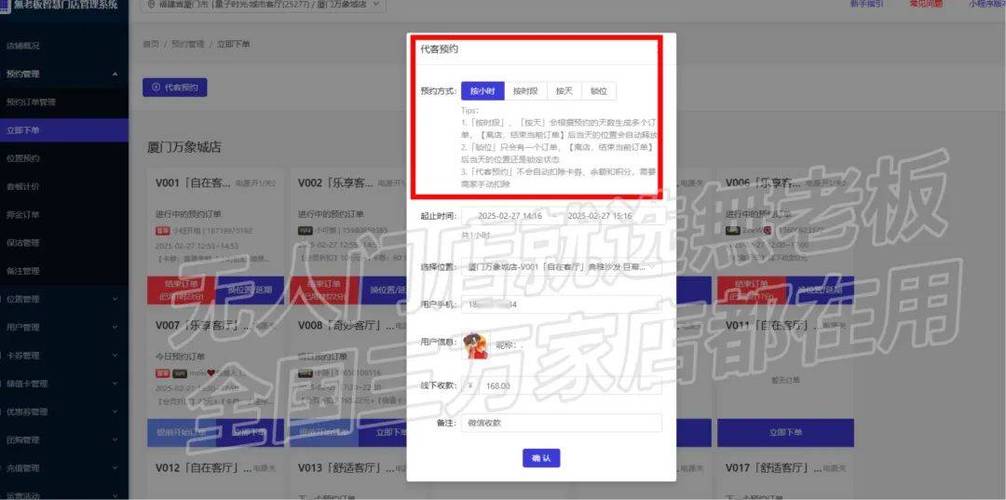Expand the 卡券管理 sidebar chevron
The image size is (1006, 500).
click(x=115, y=356)
